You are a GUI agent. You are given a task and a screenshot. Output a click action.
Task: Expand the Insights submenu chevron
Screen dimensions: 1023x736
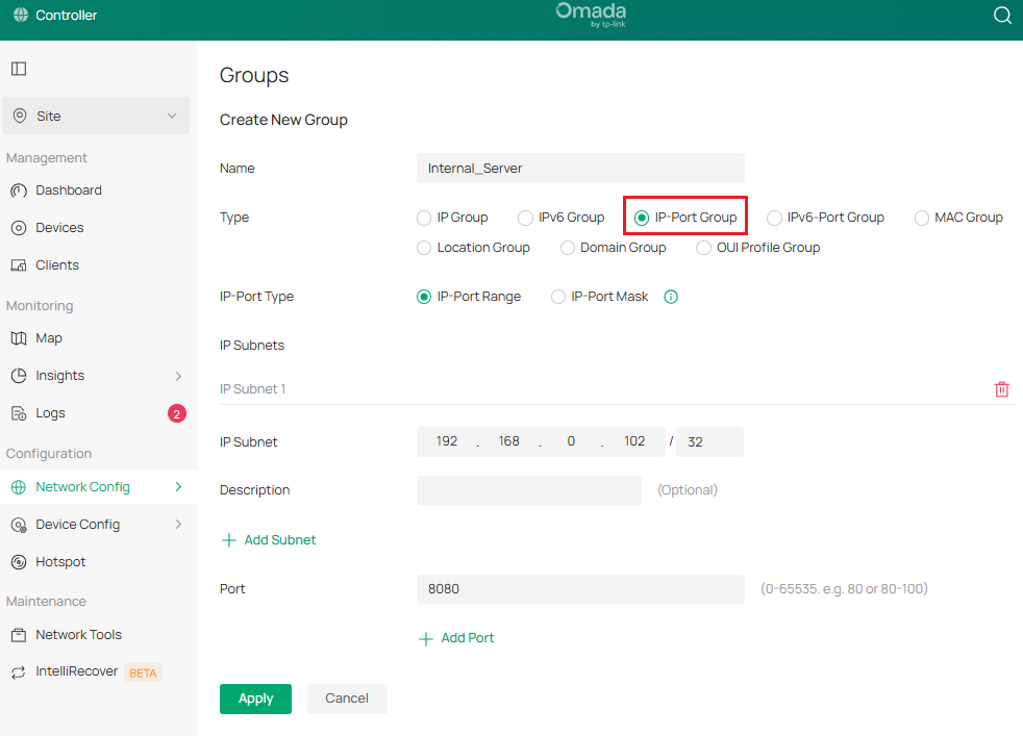click(x=178, y=376)
